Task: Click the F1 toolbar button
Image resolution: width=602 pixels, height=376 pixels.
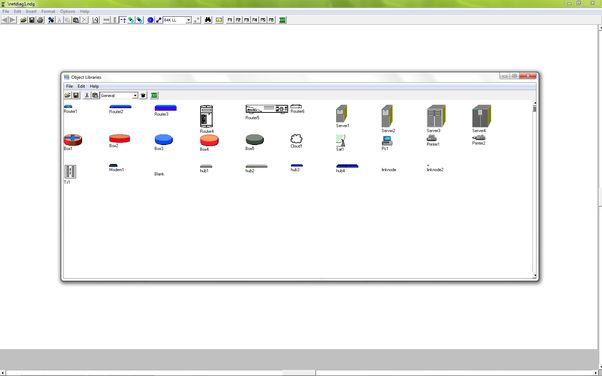Action: coord(230,20)
